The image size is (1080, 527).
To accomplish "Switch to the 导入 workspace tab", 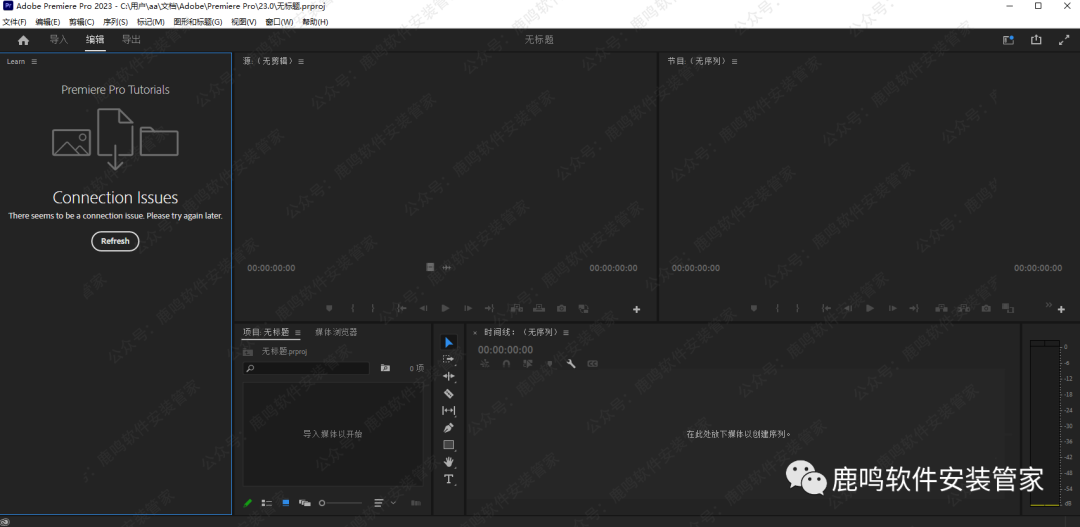I will (59, 39).
